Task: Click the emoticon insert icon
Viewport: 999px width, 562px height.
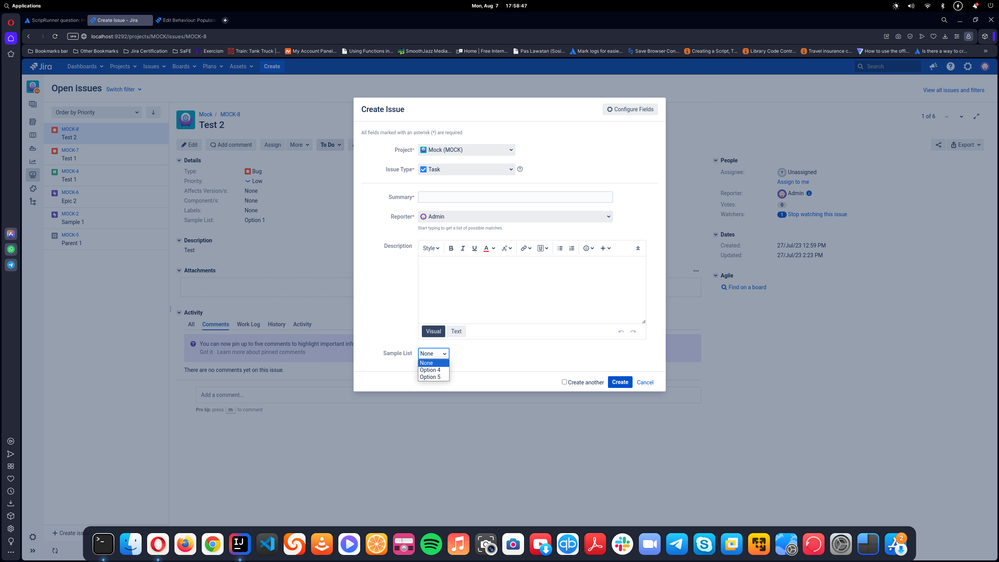Action: 588,249
